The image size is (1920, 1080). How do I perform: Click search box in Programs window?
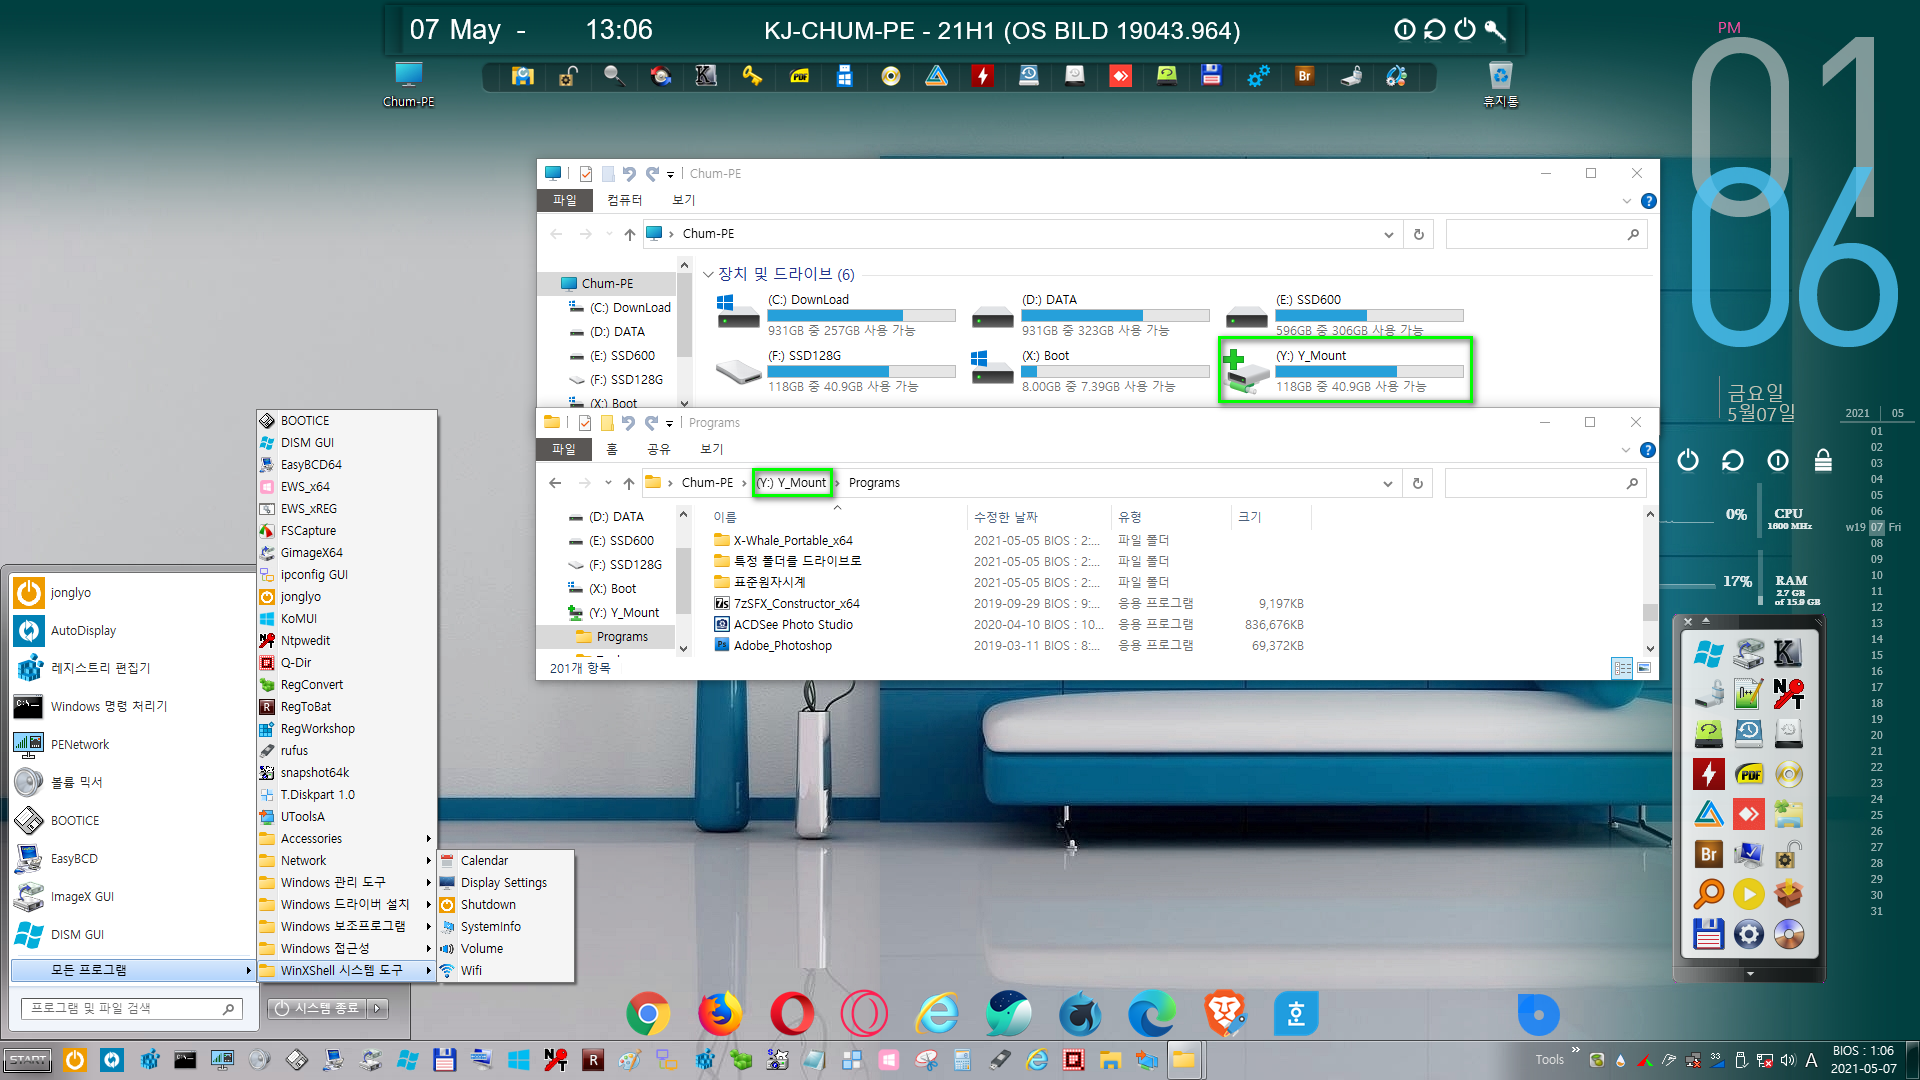point(1545,483)
